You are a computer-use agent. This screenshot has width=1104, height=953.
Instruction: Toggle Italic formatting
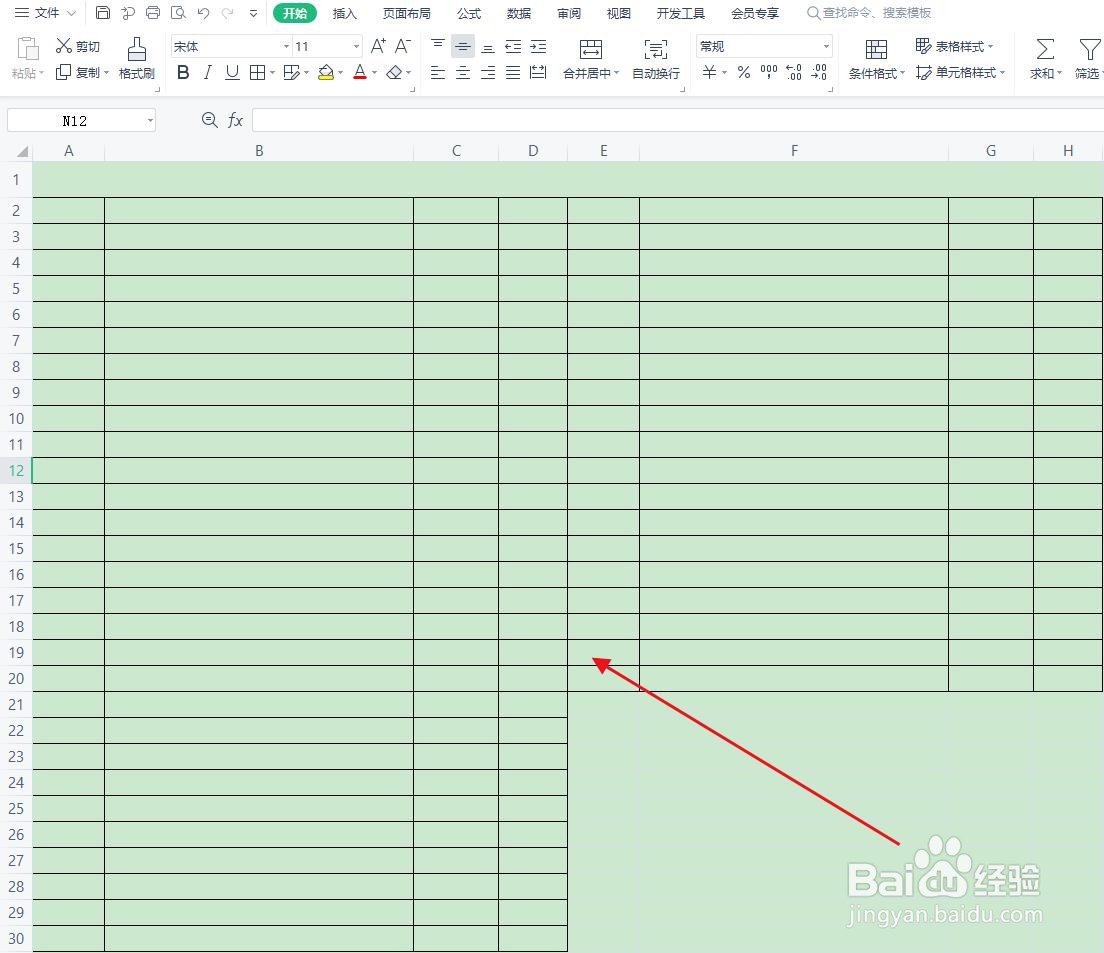(208, 72)
